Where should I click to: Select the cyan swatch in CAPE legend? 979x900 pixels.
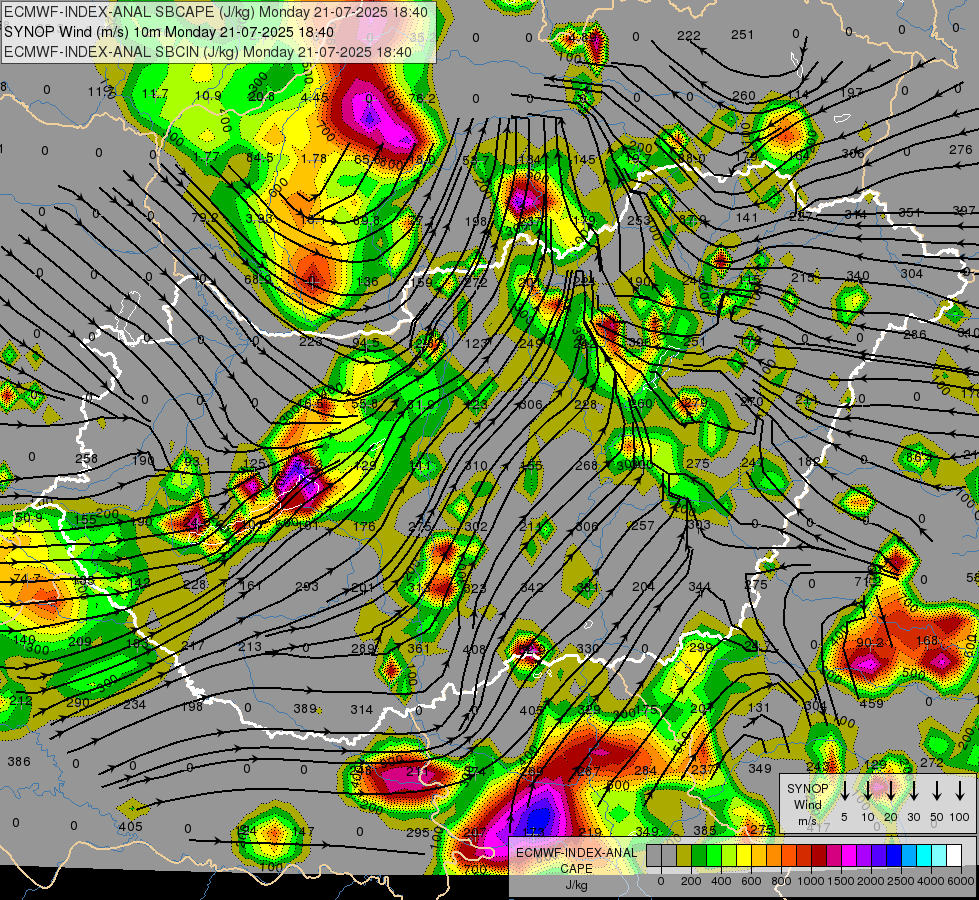click(x=924, y=855)
